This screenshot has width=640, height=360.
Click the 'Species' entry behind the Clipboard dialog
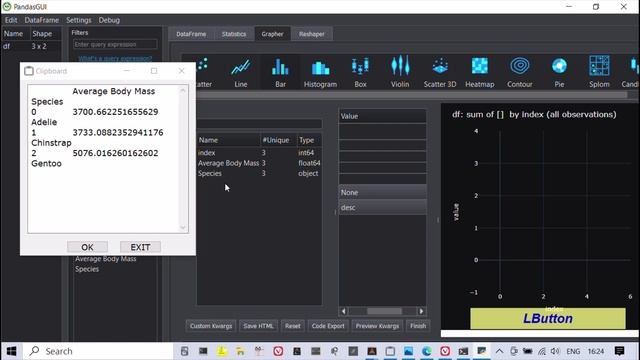(x=87, y=269)
